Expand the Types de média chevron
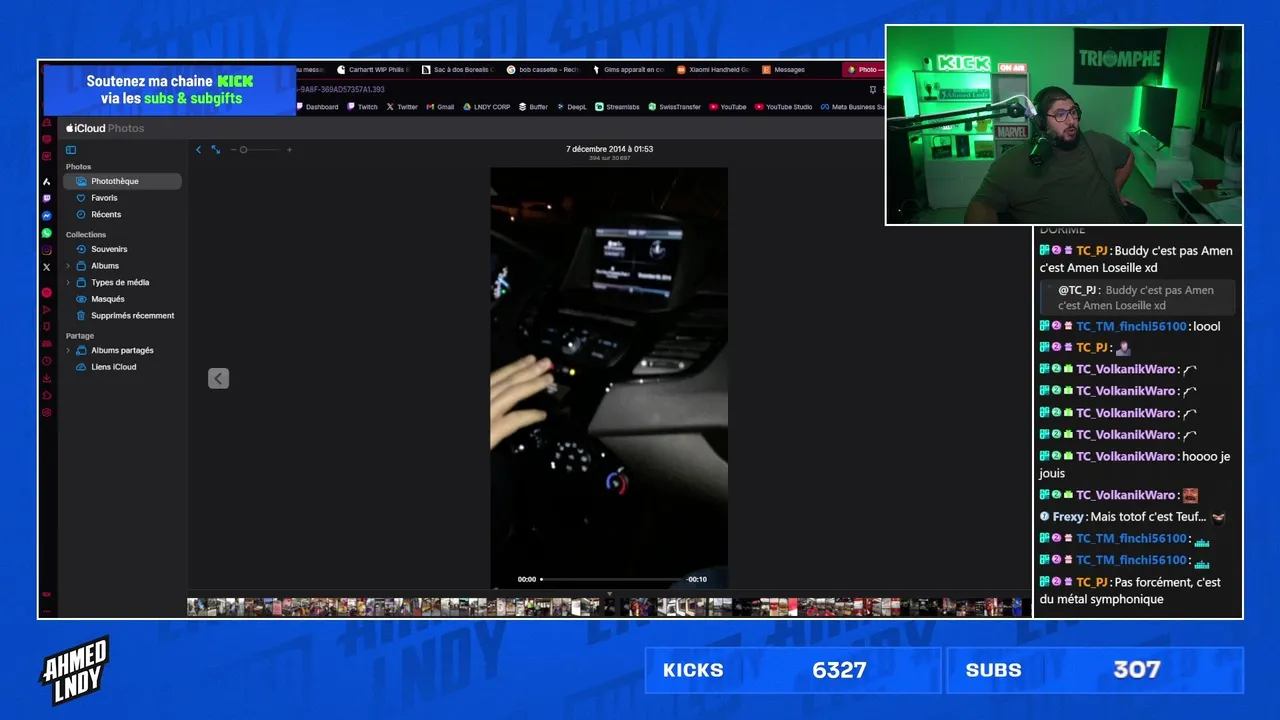 tap(68, 282)
